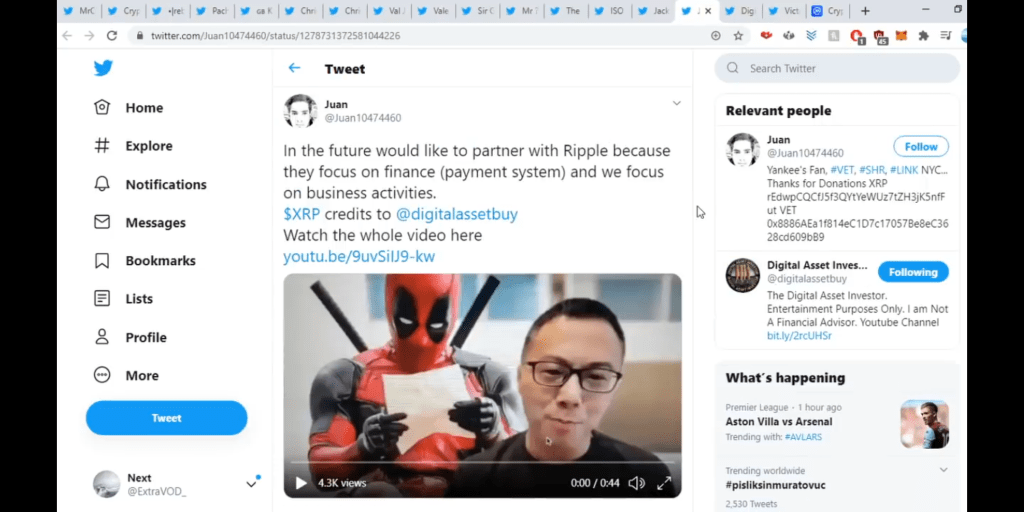Click the video progress bar
Screen dimensions: 1024x512
click(x=480, y=464)
